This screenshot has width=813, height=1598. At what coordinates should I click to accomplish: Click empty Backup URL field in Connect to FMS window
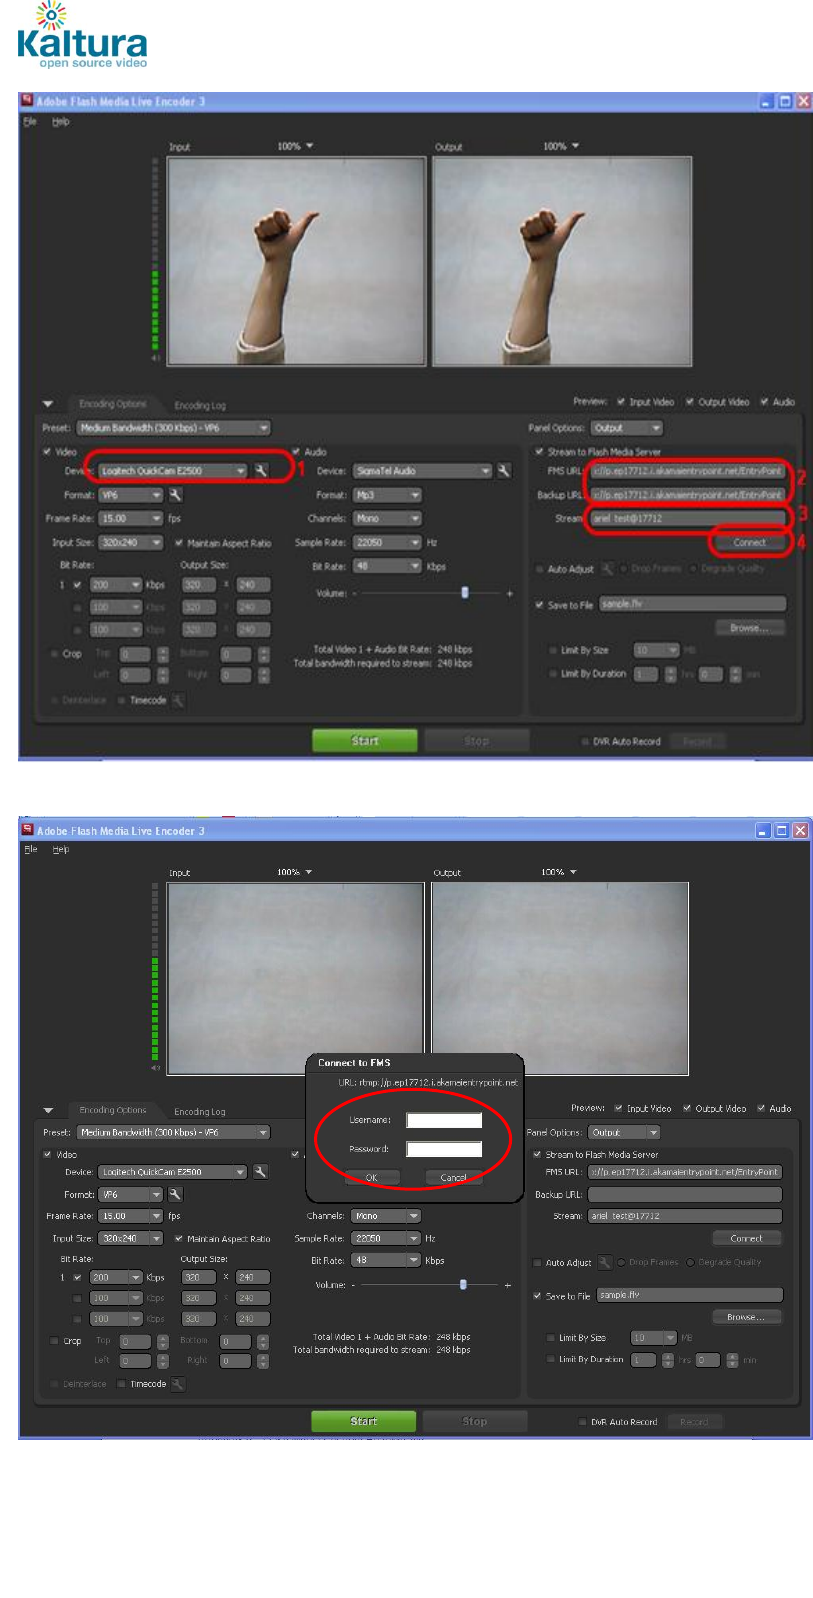[x=685, y=1194]
